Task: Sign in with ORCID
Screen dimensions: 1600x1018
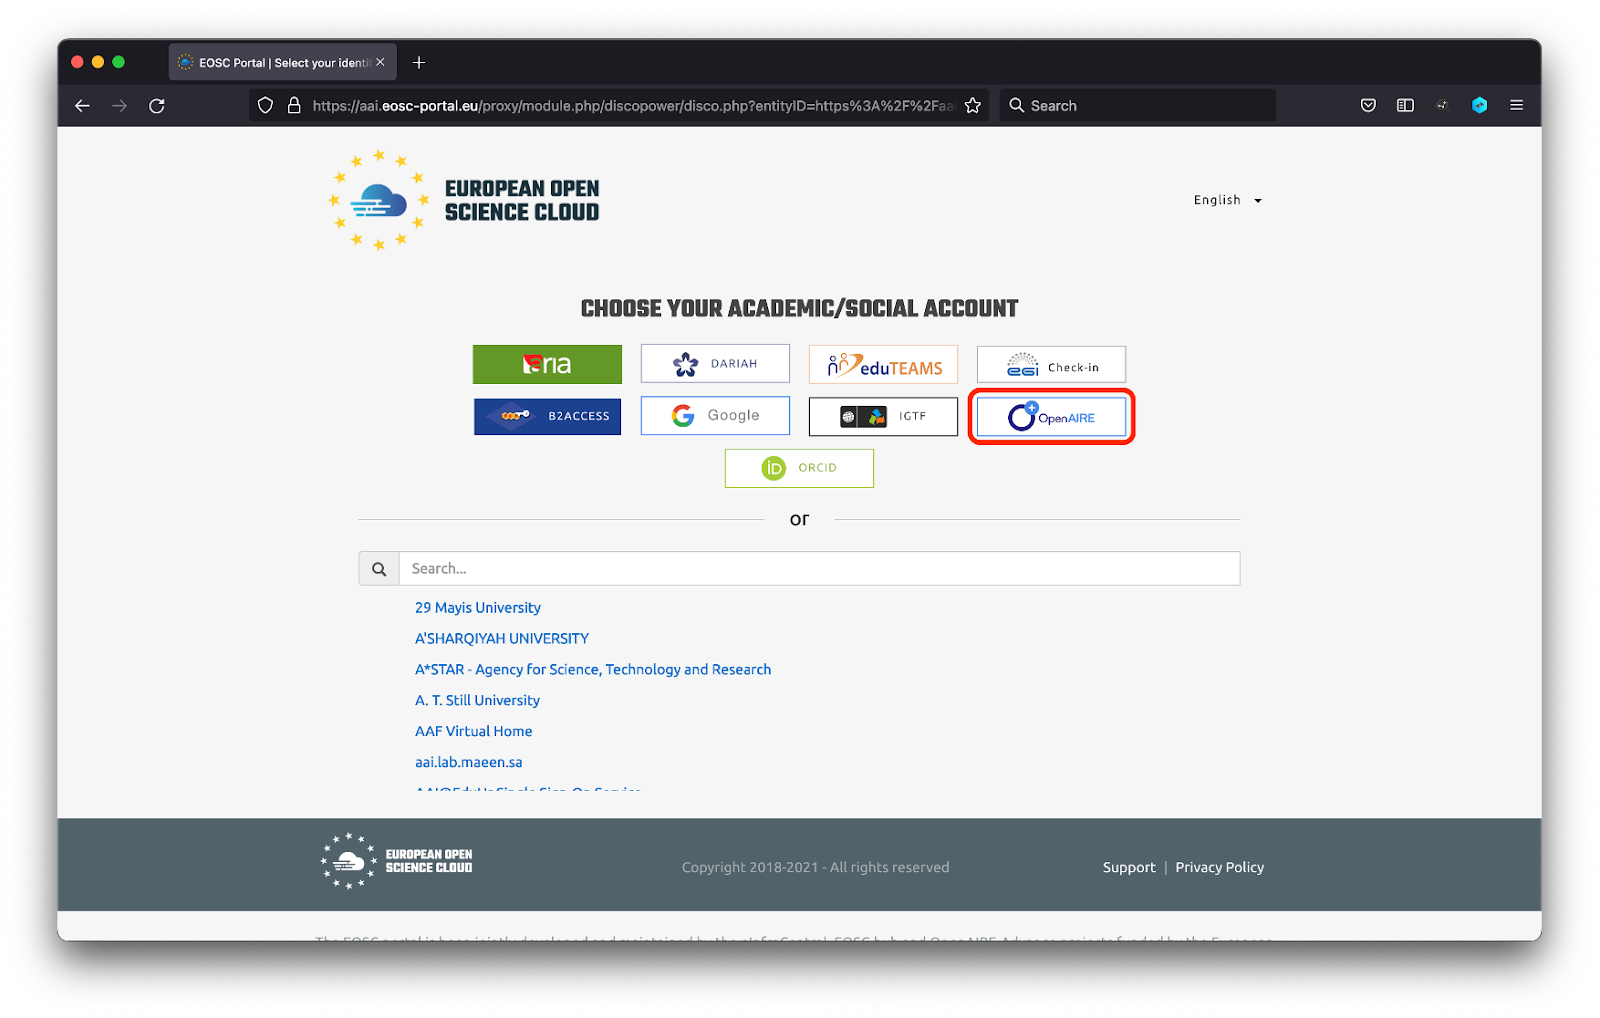Action: tap(799, 468)
